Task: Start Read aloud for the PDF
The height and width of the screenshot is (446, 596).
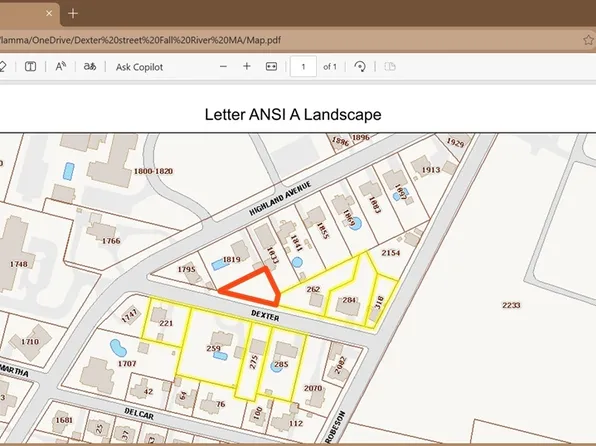Action: [x=61, y=67]
